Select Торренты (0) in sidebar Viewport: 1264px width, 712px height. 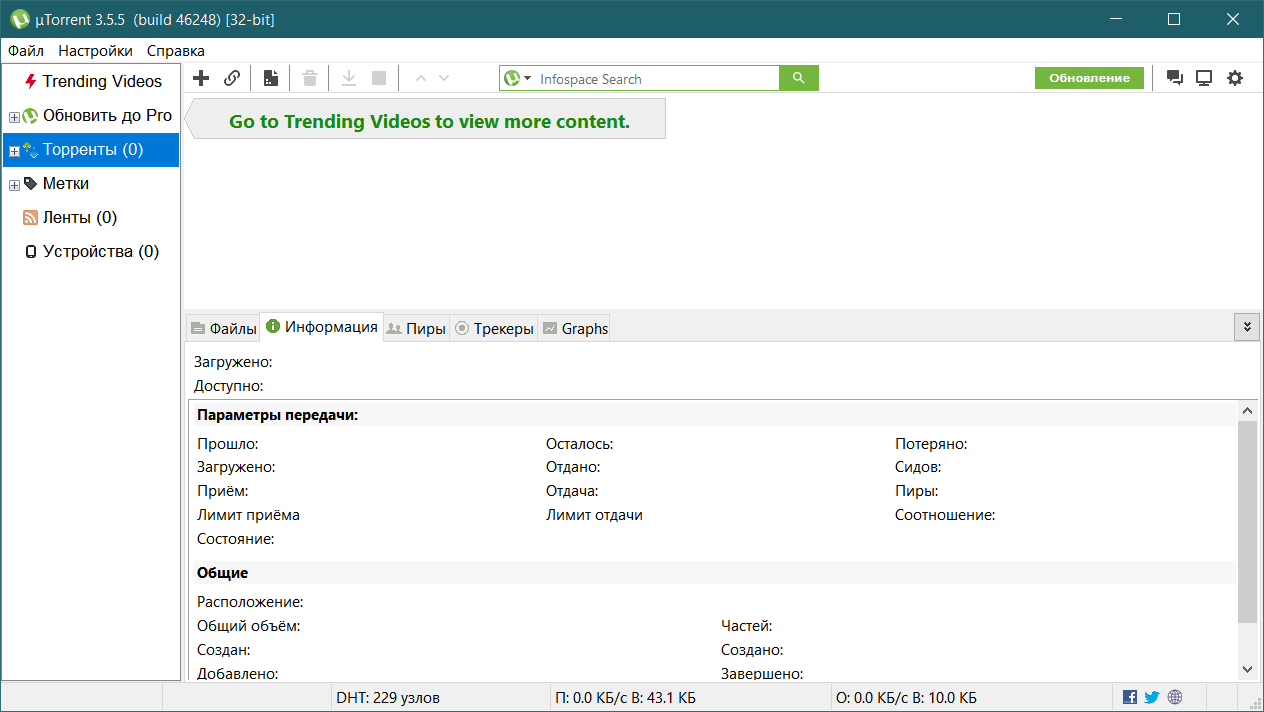click(91, 149)
